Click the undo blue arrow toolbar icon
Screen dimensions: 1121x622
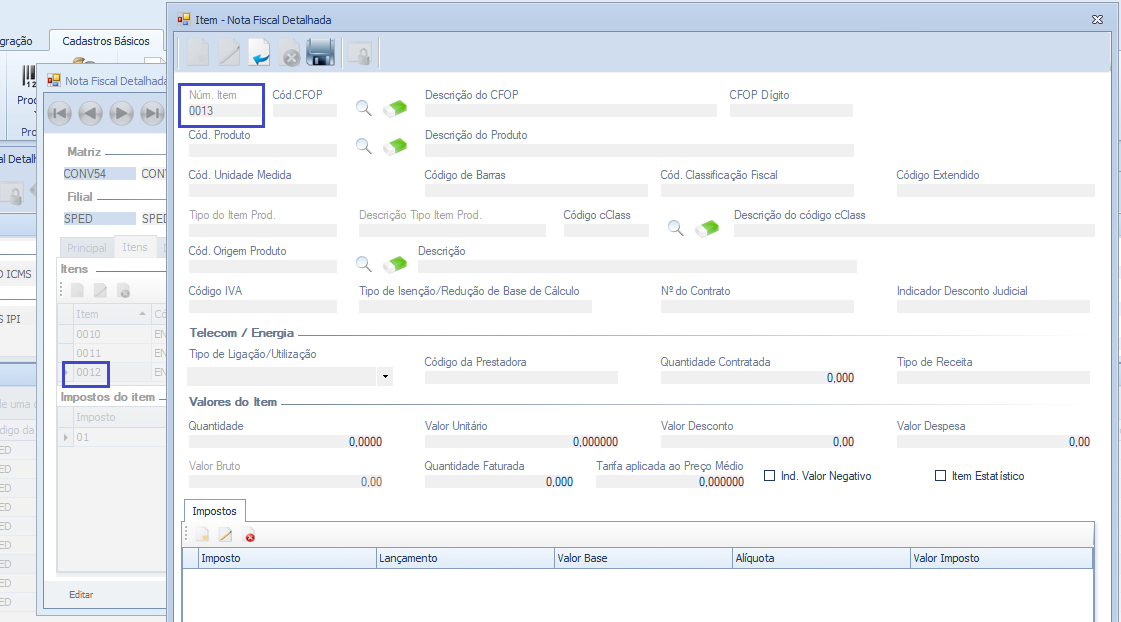[x=260, y=53]
